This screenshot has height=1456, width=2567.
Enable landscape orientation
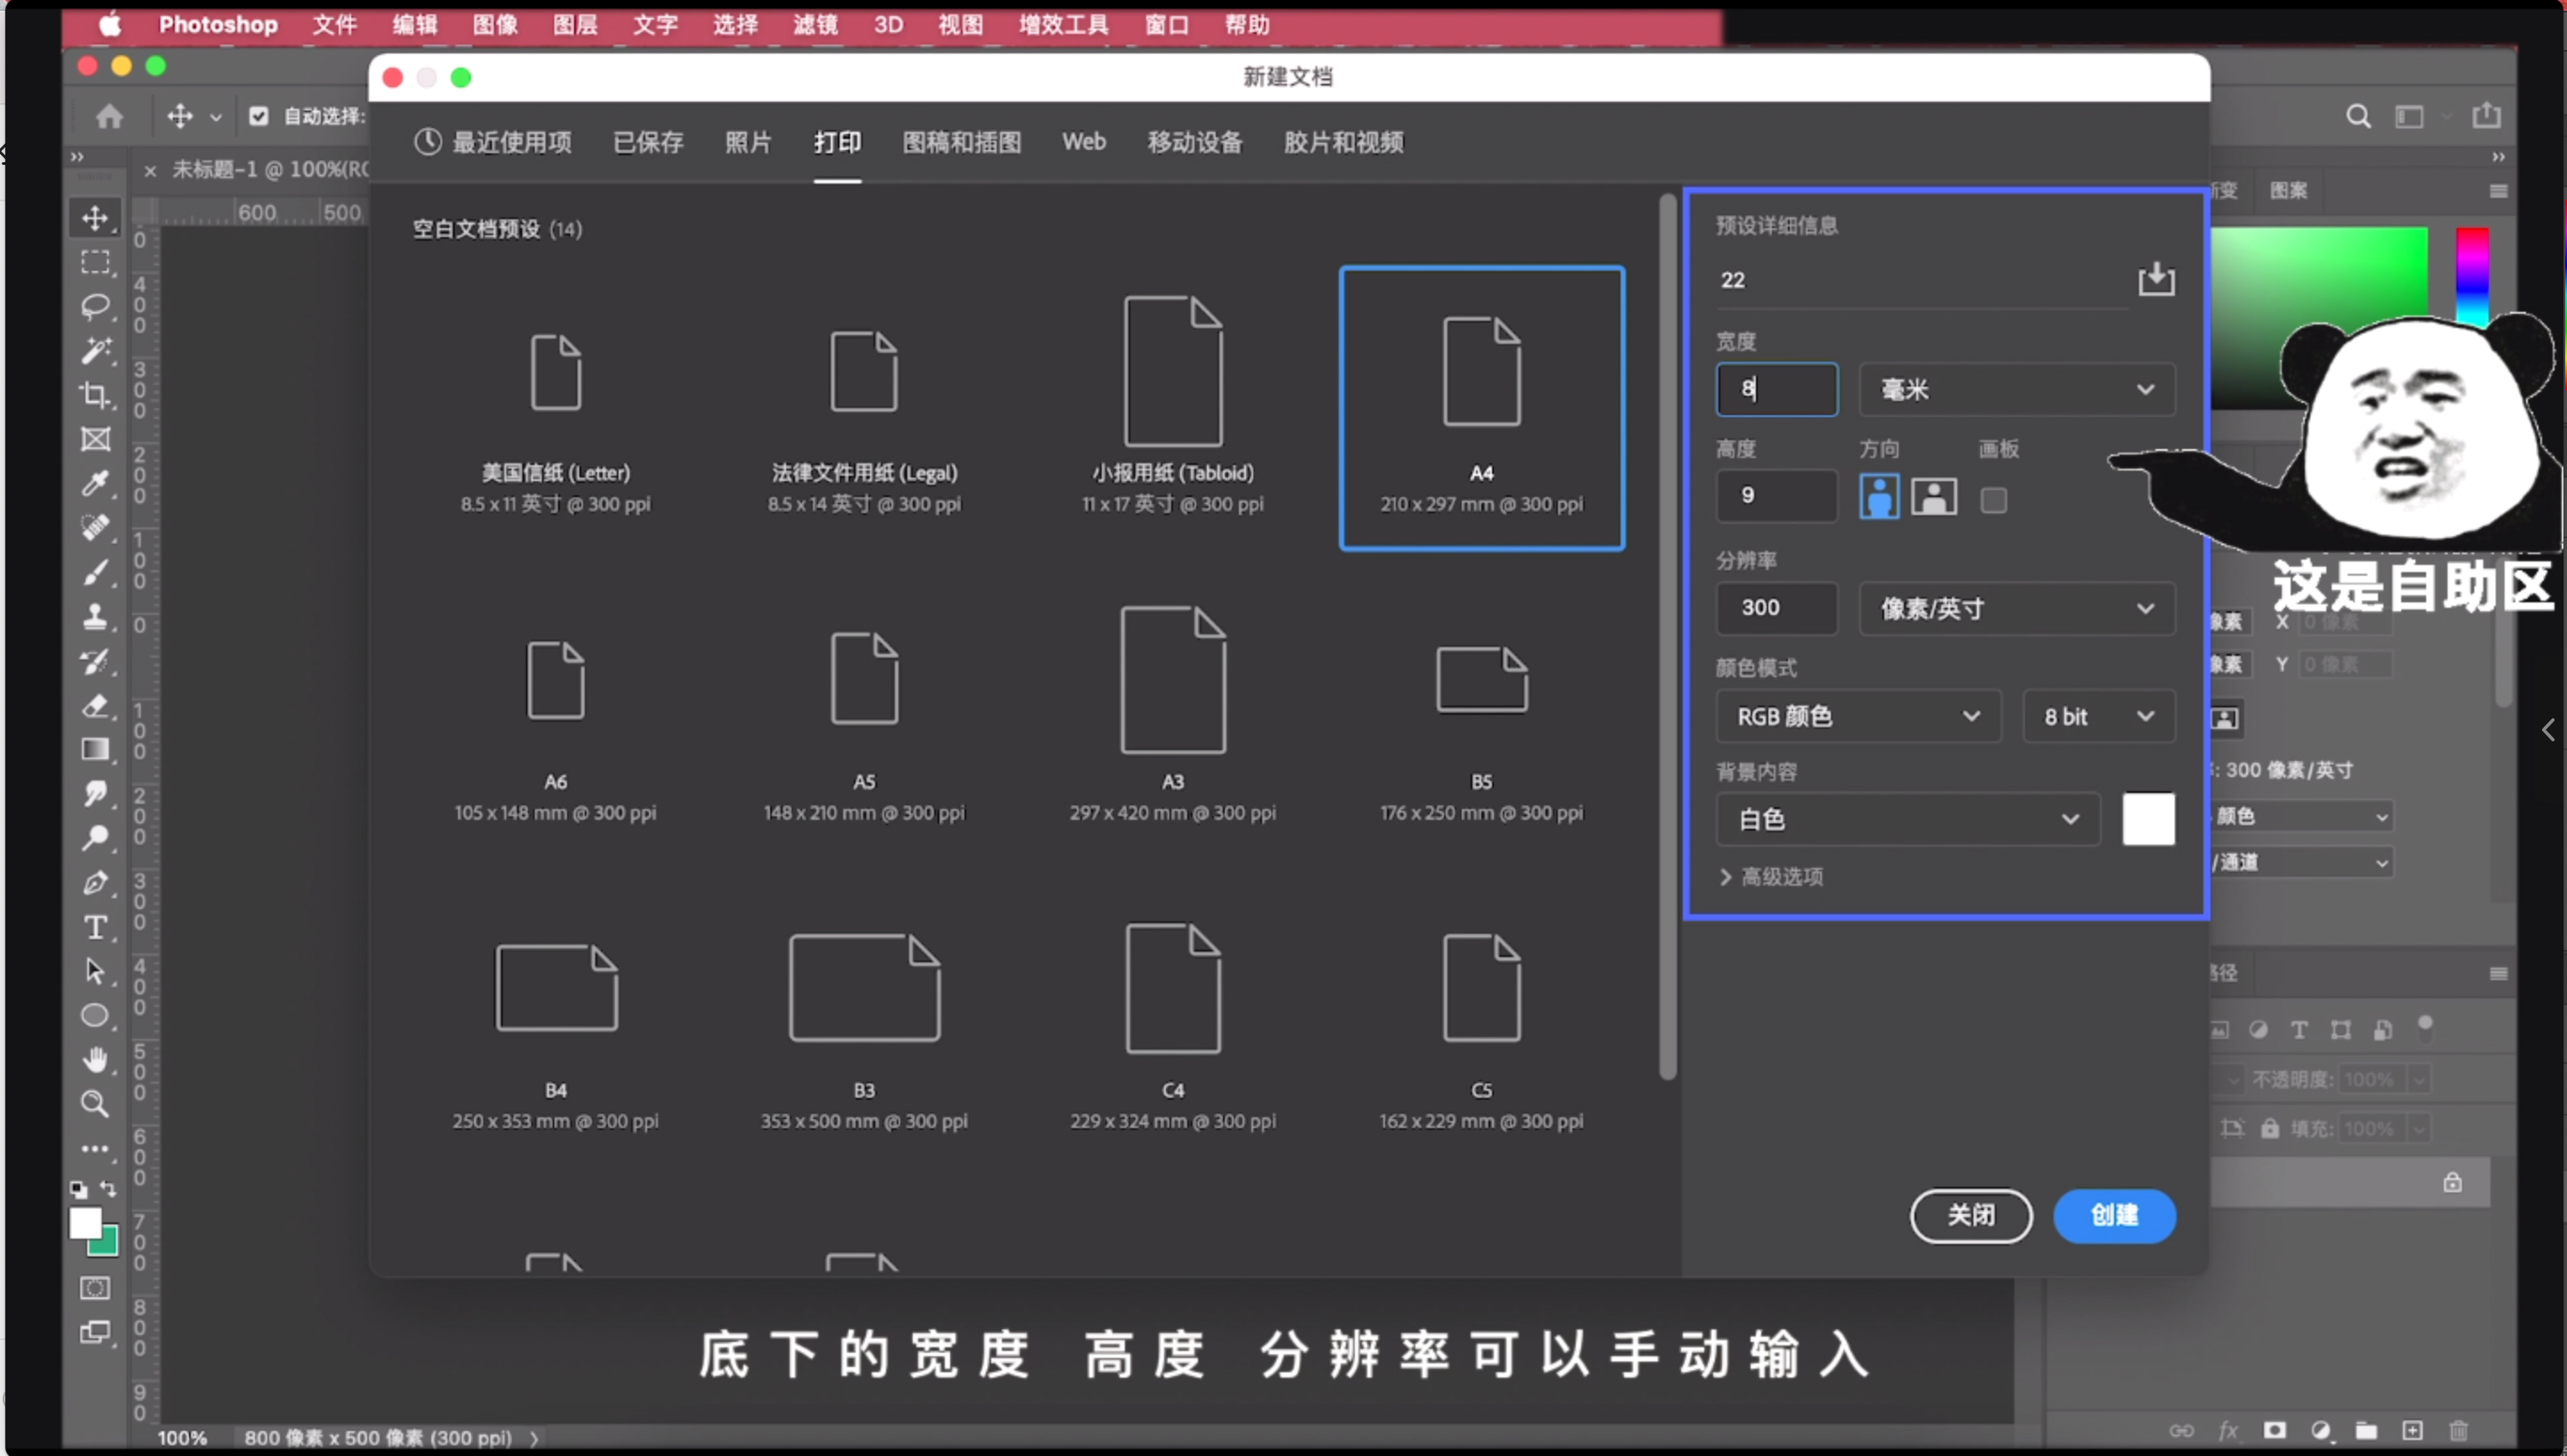coord(1934,496)
